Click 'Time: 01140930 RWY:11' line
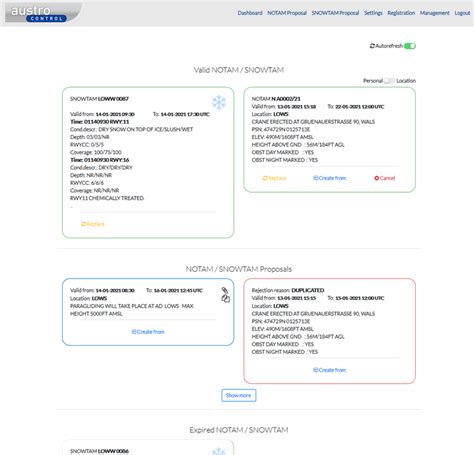This screenshot has width=474, height=455. [100, 122]
